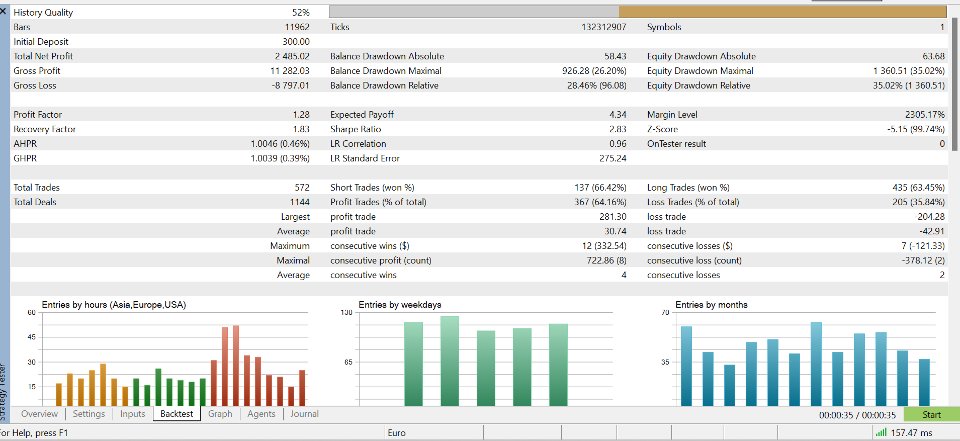The width and height of the screenshot is (960, 441).
Task: Click Balance Drawdown Absolute value 58.43
Action: coord(615,56)
